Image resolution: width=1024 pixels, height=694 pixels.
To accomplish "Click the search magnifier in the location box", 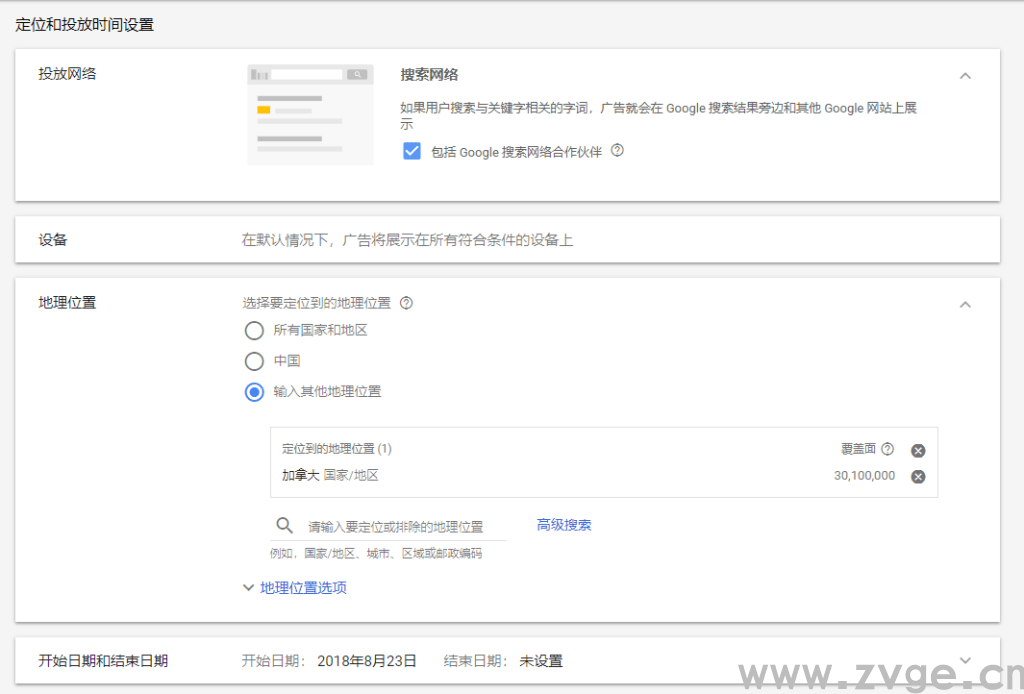I will [x=285, y=524].
